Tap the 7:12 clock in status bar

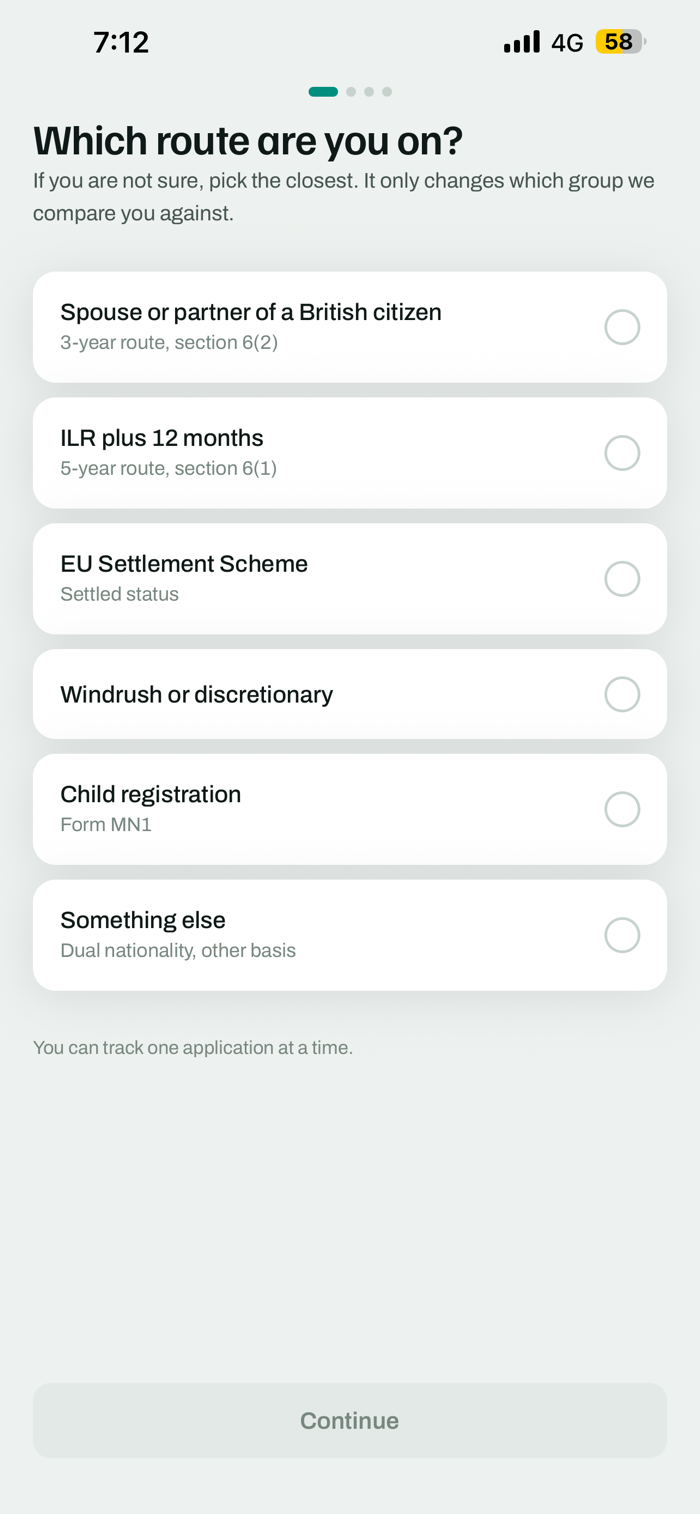point(121,42)
